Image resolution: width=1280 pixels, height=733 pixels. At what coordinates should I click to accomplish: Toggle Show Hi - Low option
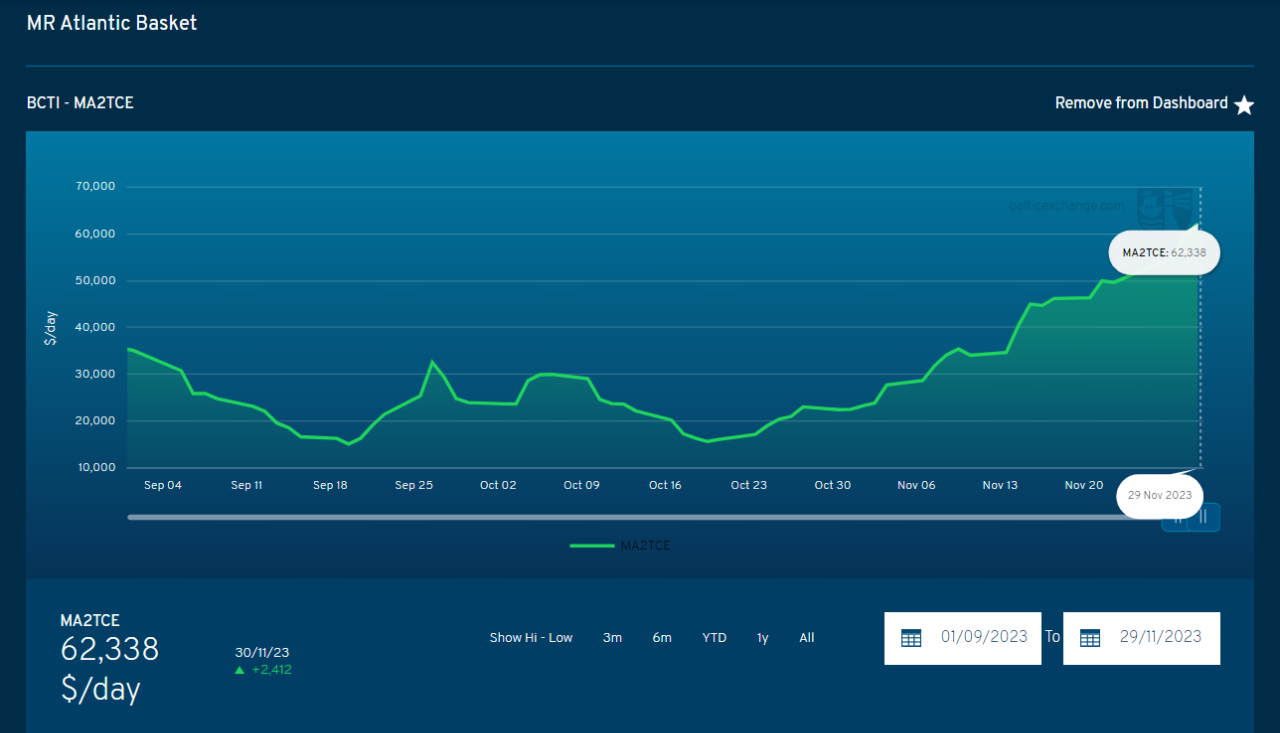tap(531, 638)
